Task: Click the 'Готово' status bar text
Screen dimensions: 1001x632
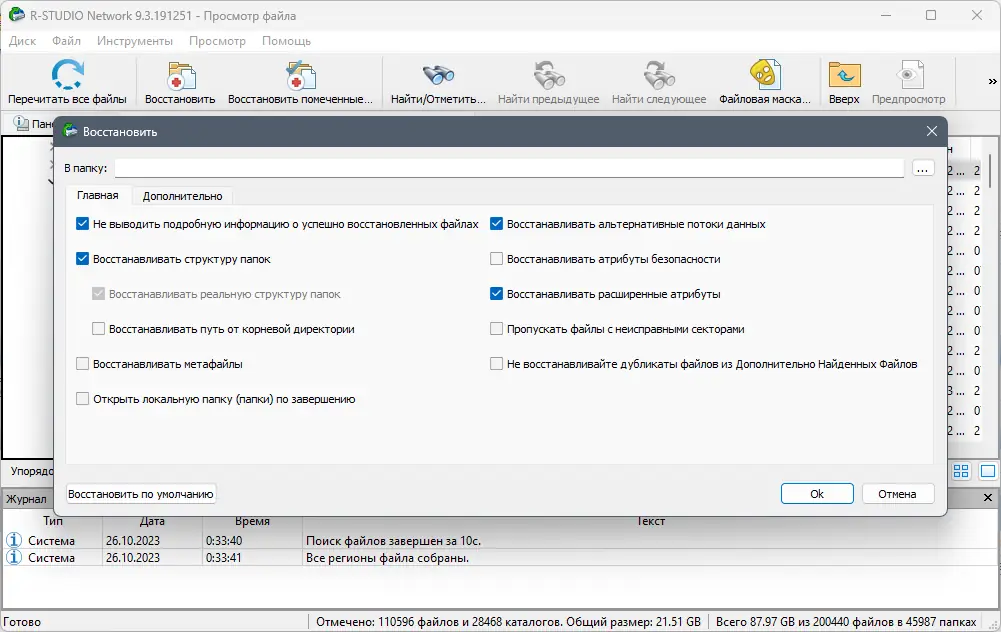Action: tap(22, 622)
